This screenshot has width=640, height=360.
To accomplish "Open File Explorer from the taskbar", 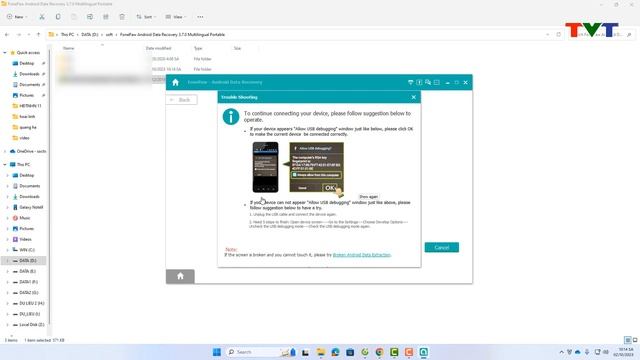I will tap(321, 352).
